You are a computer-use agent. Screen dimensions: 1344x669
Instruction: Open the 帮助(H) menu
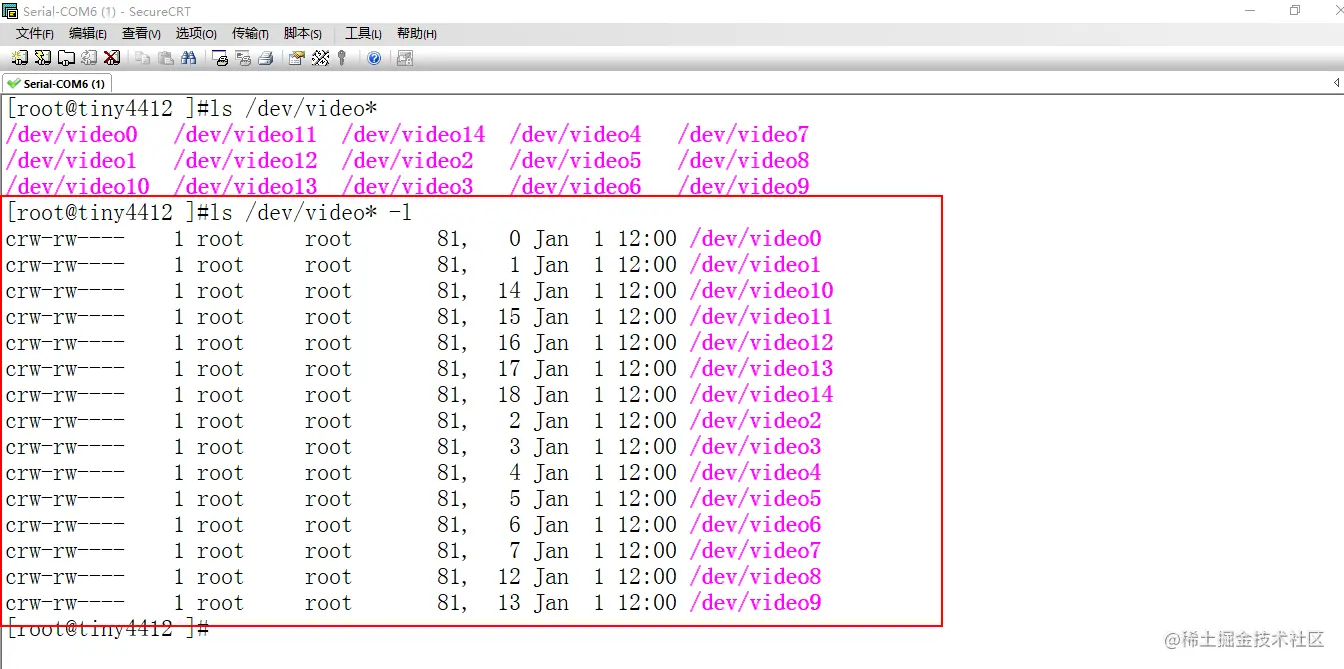point(417,34)
